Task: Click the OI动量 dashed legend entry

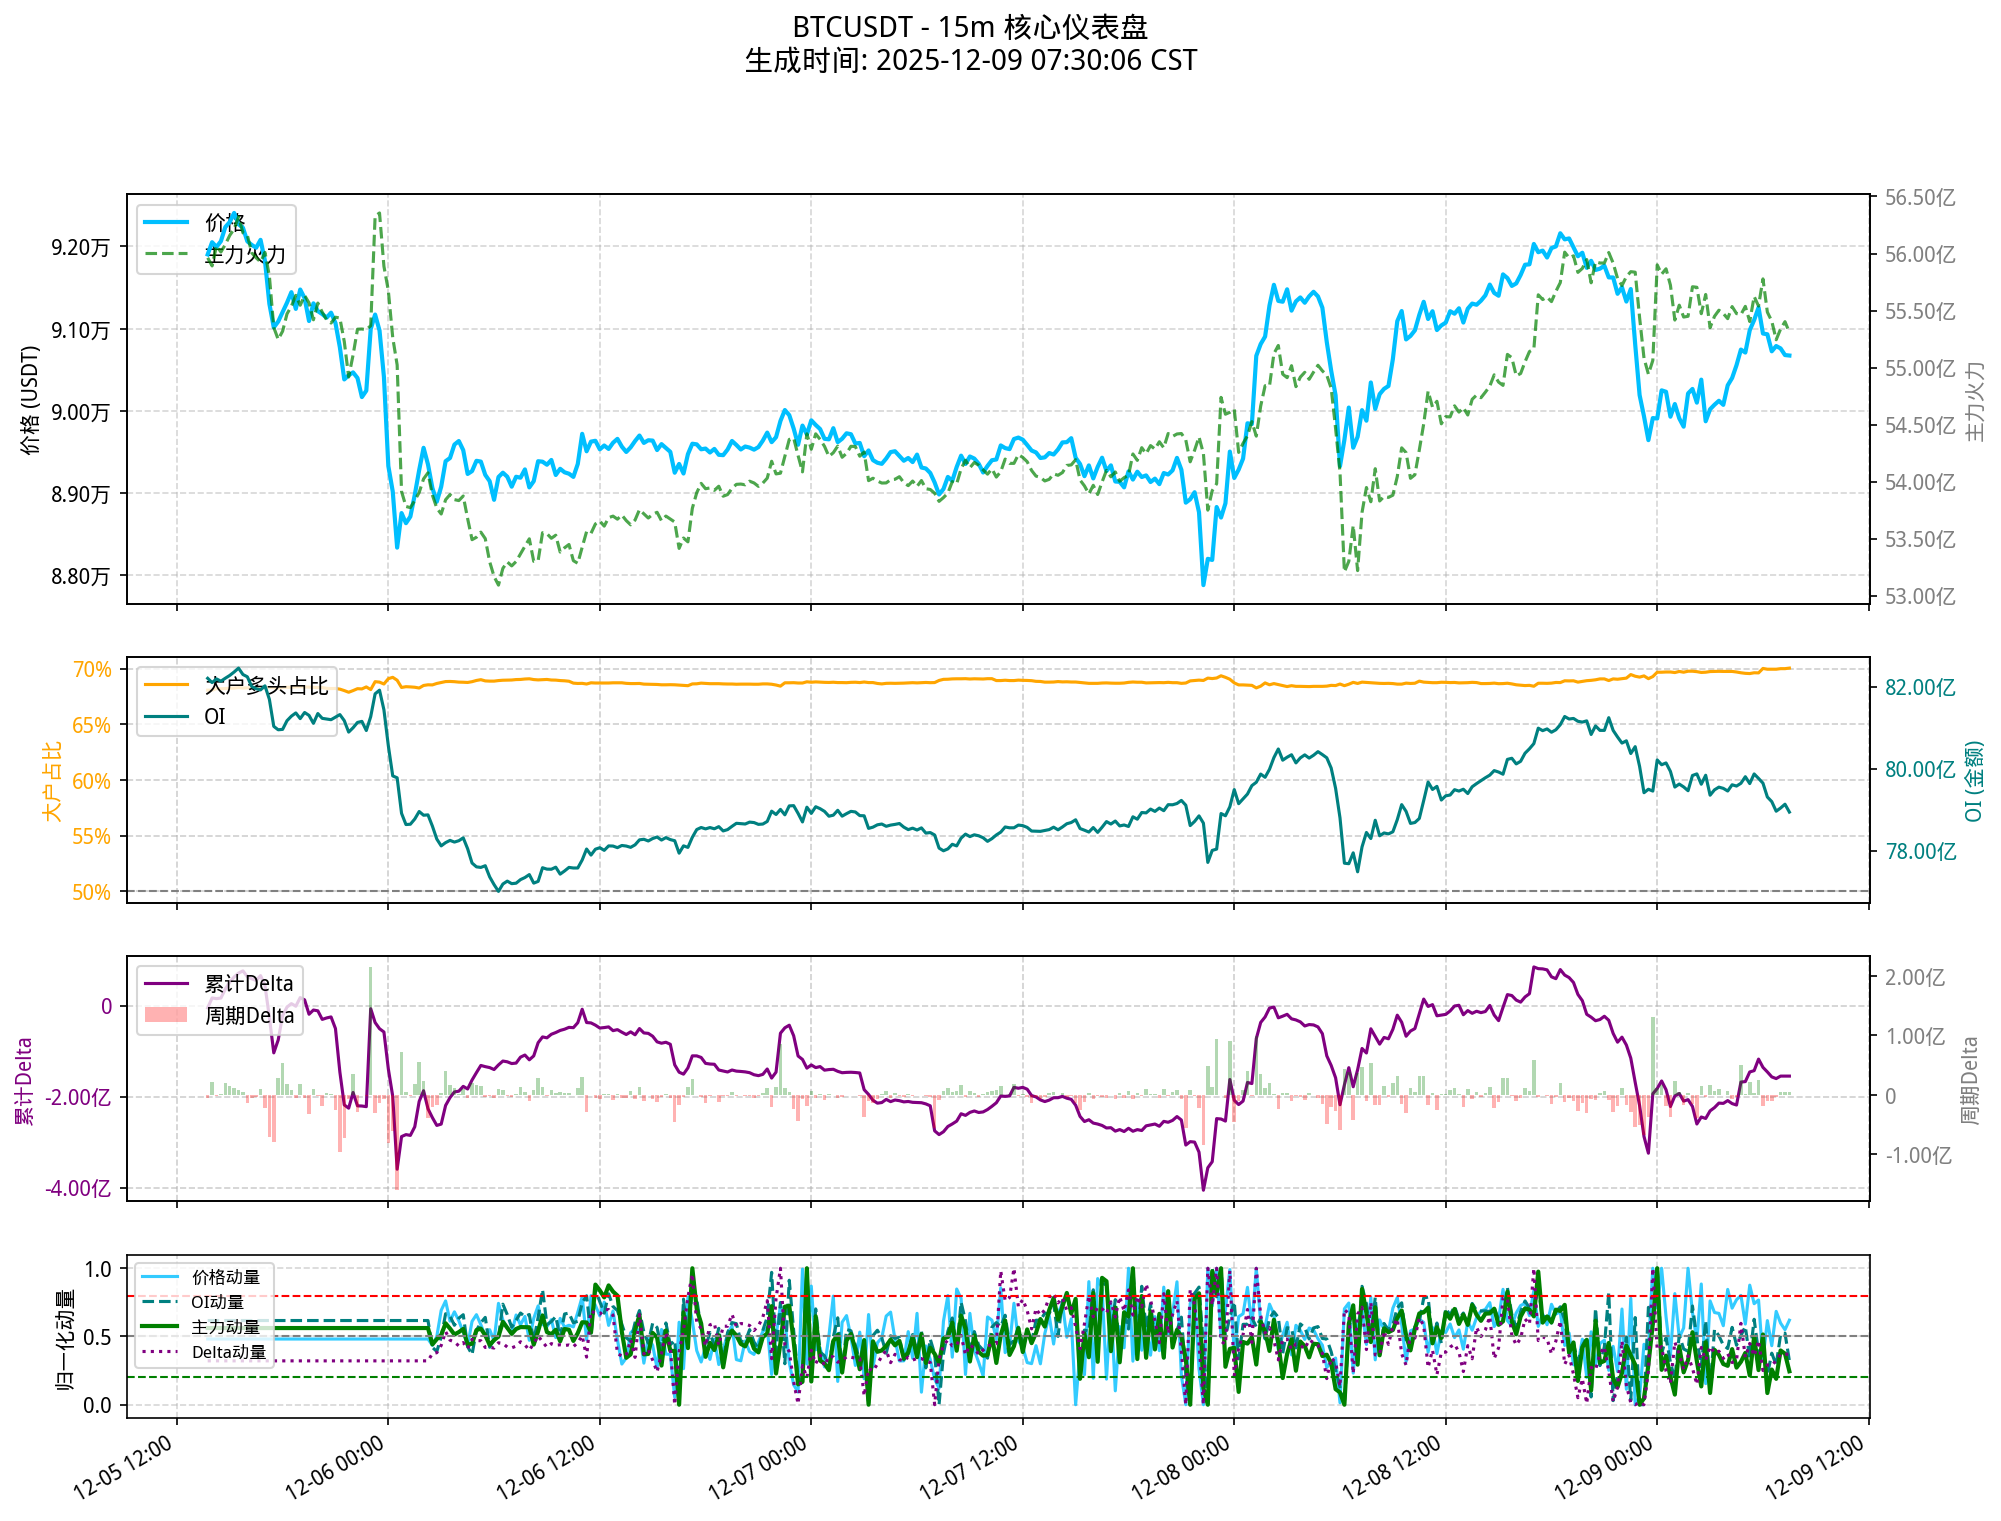Action: click(x=217, y=1302)
